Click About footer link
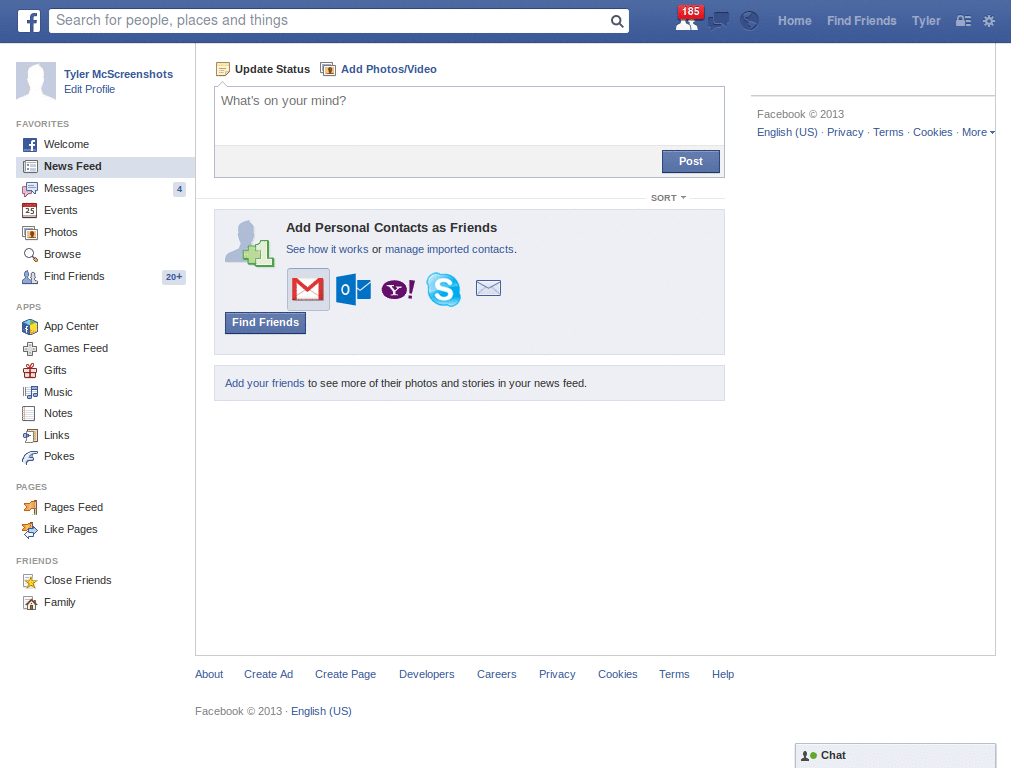The image size is (1024, 768). pos(209,675)
